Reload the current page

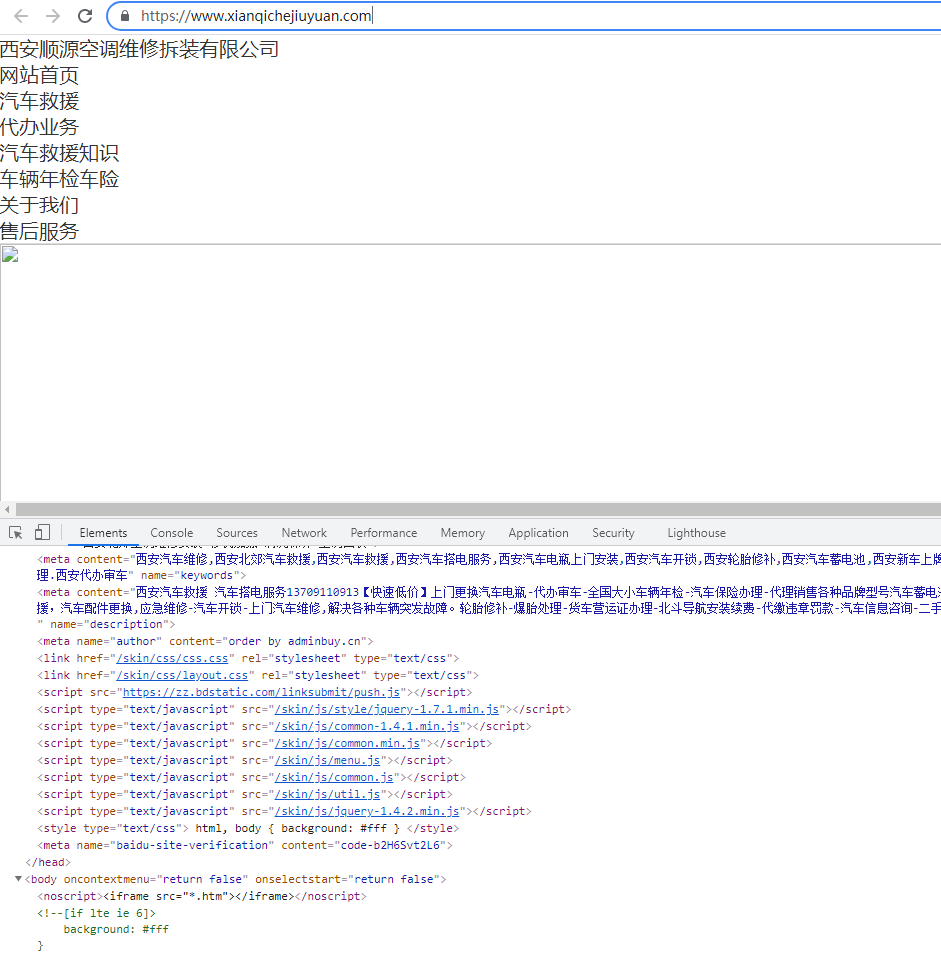(x=85, y=16)
